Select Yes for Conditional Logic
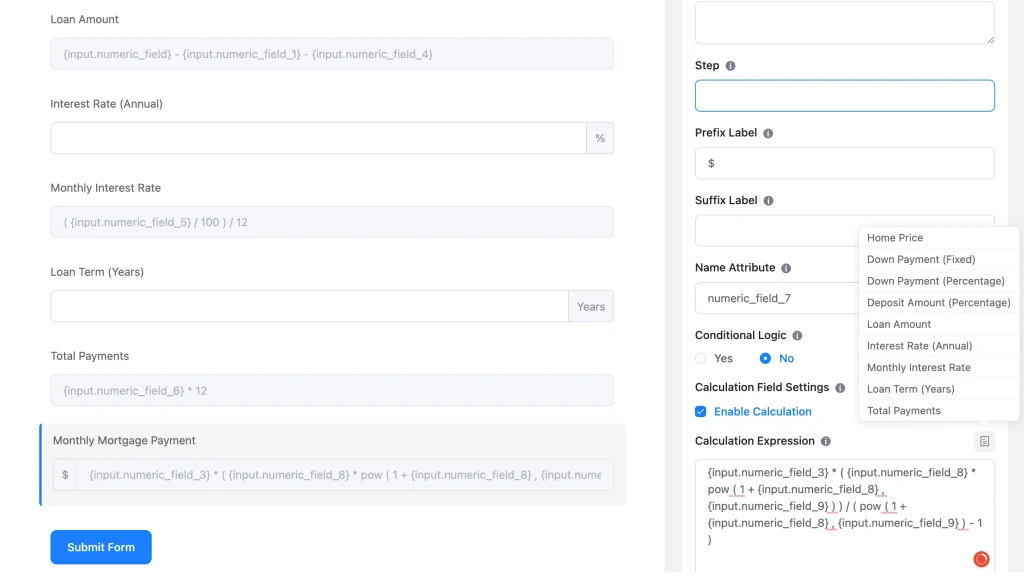Screen dimensions: 1024x586 [x=701, y=358]
